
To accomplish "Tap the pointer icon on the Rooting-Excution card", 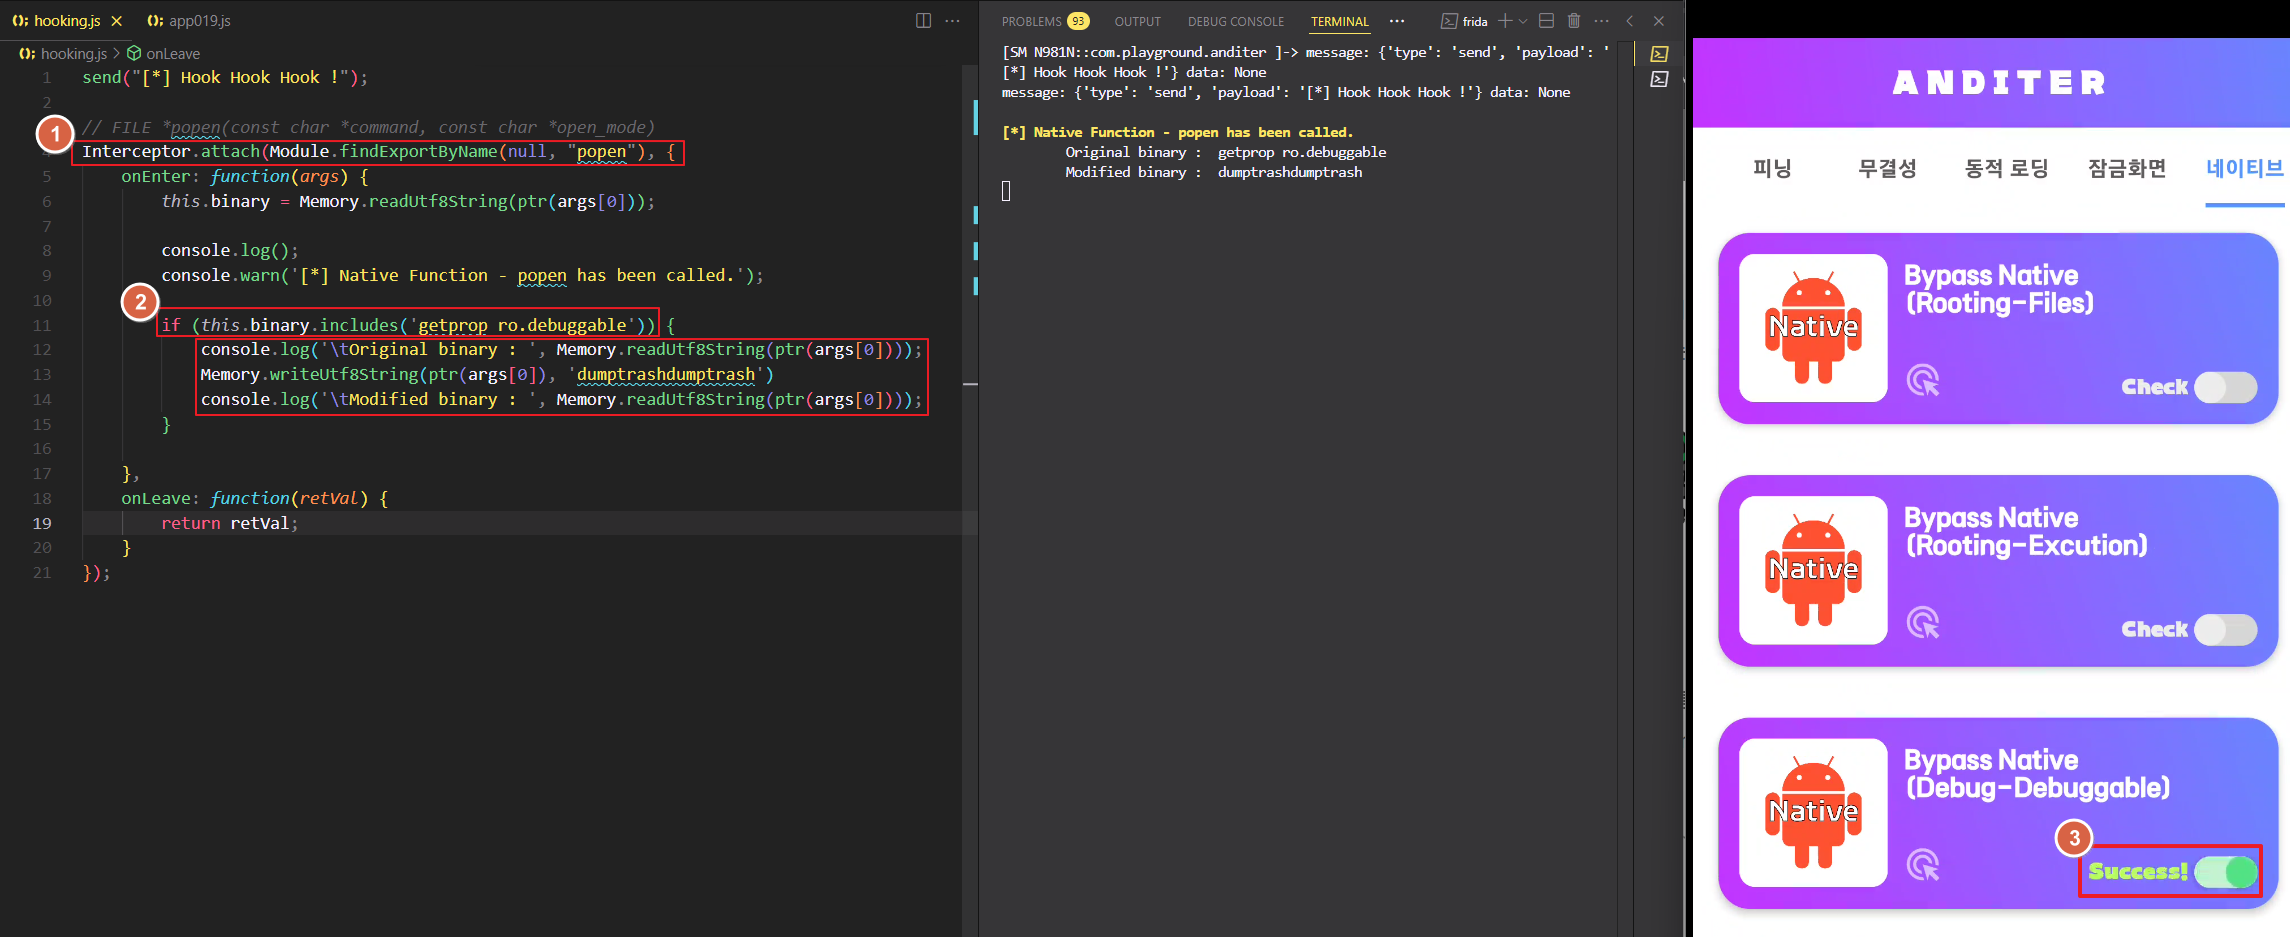I will click(x=1923, y=622).
